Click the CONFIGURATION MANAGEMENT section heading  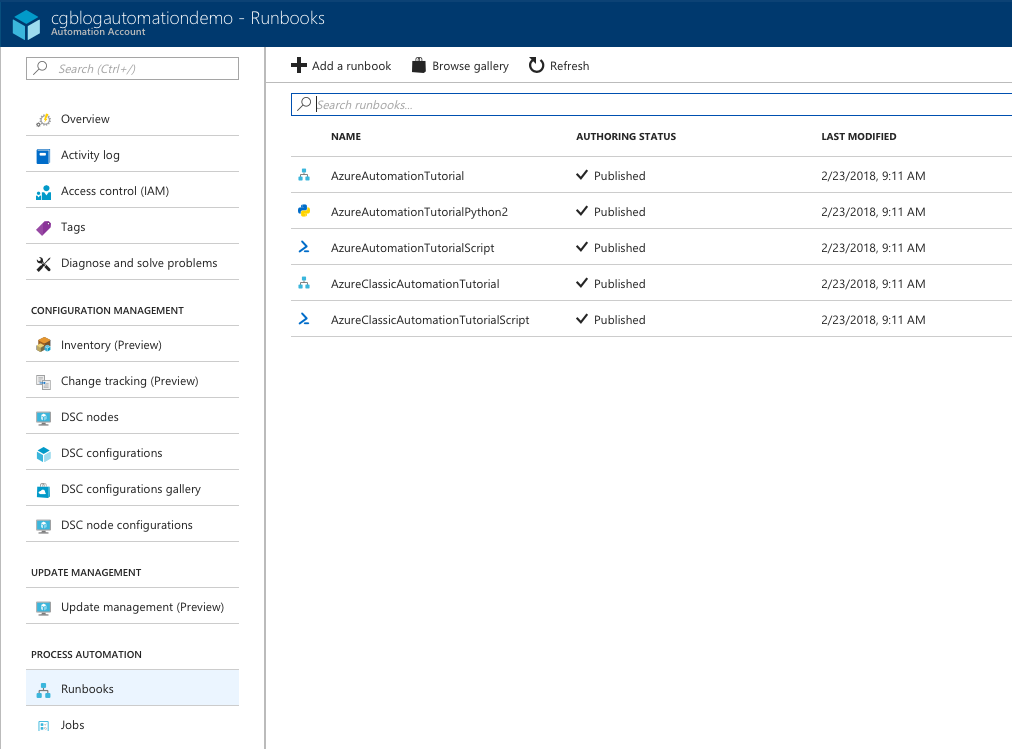(x=107, y=311)
